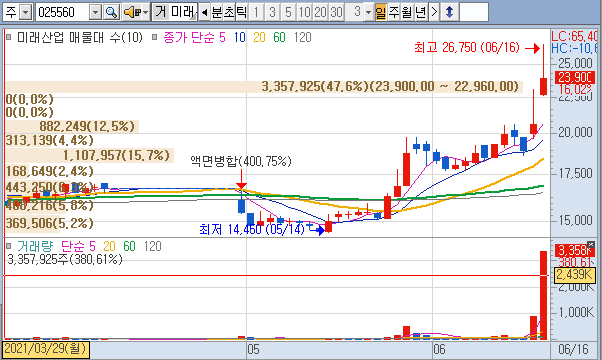
Task: Click the yellow 2,439K volume line tag
Action: [575, 275]
